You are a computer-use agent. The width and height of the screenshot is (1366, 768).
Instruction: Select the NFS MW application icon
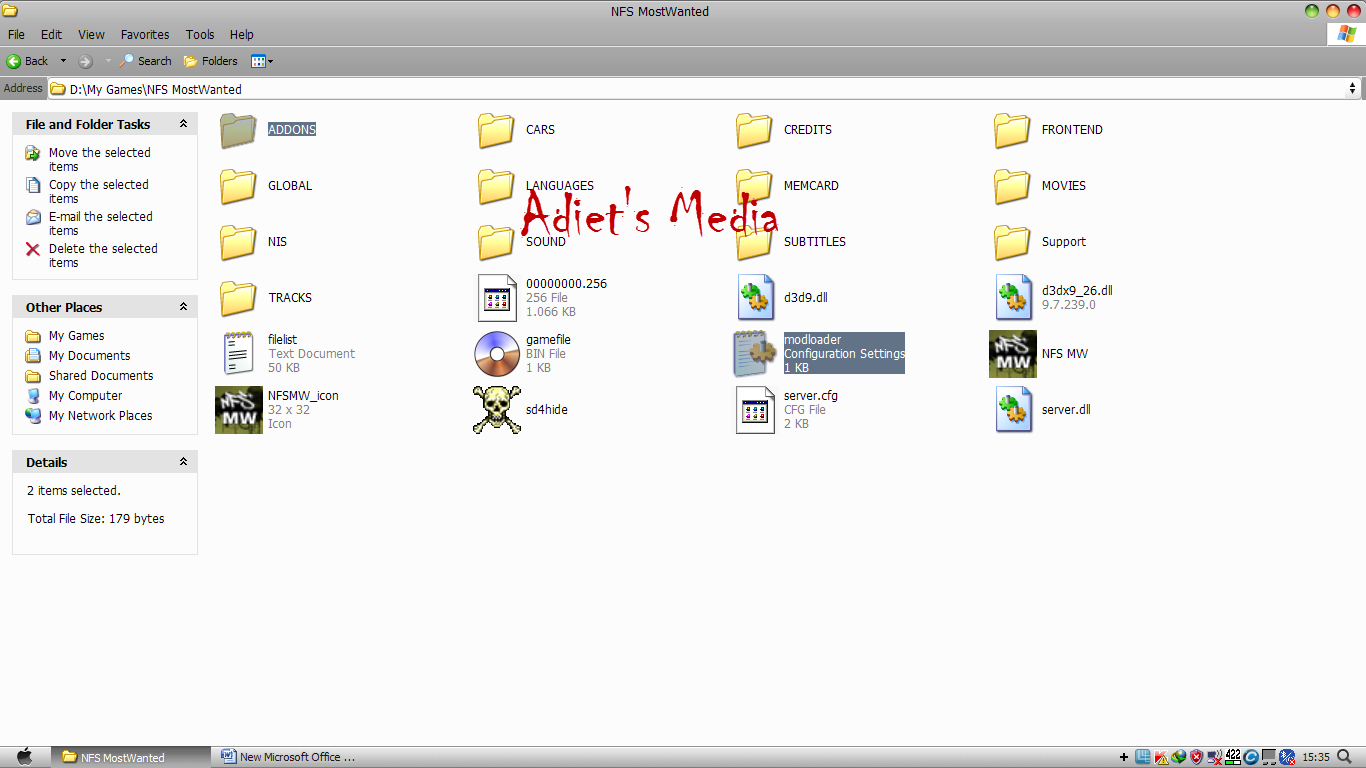point(1013,354)
